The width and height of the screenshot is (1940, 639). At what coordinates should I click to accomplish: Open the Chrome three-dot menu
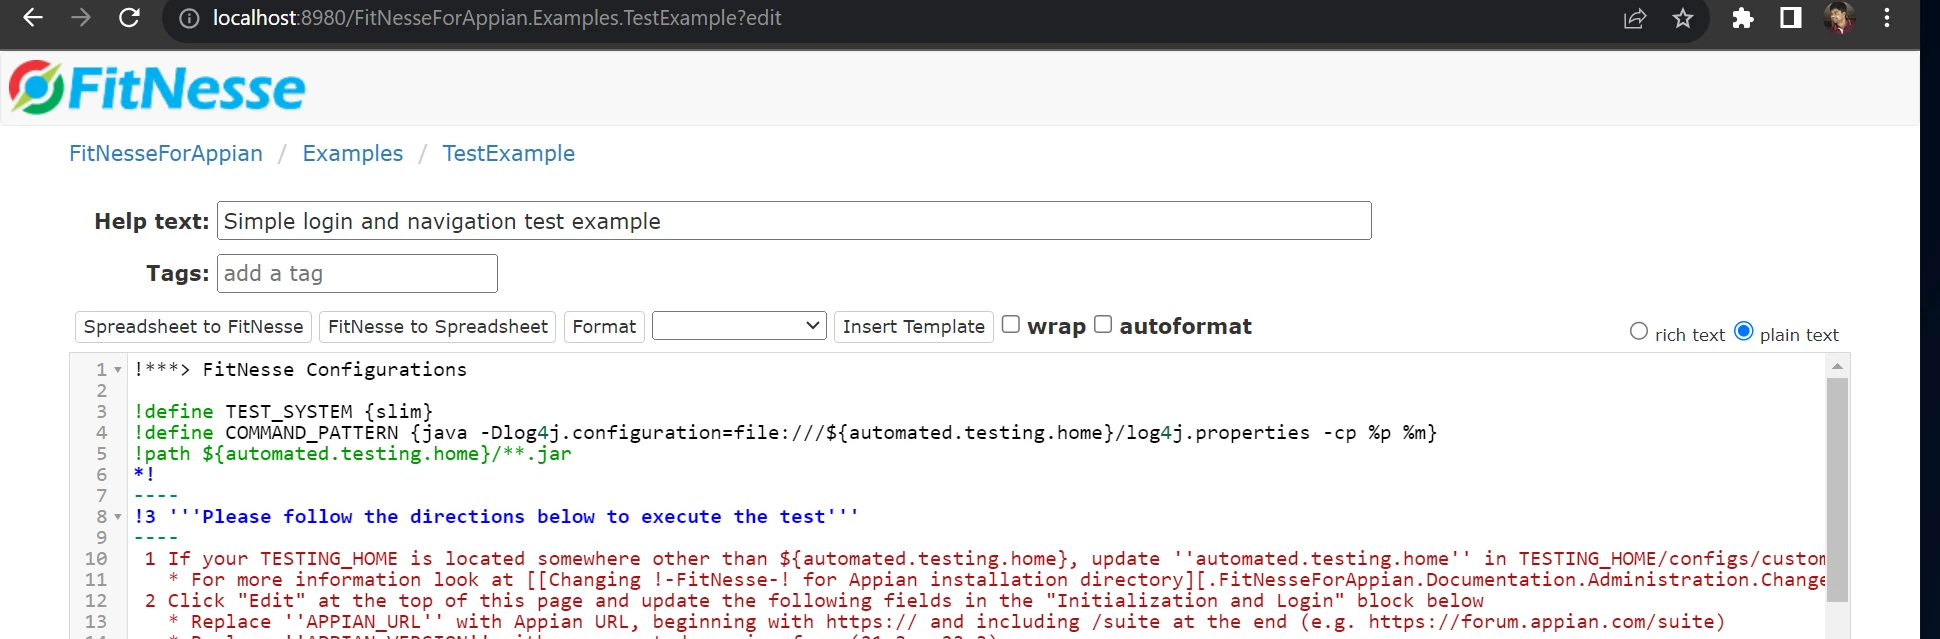(x=1887, y=18)
